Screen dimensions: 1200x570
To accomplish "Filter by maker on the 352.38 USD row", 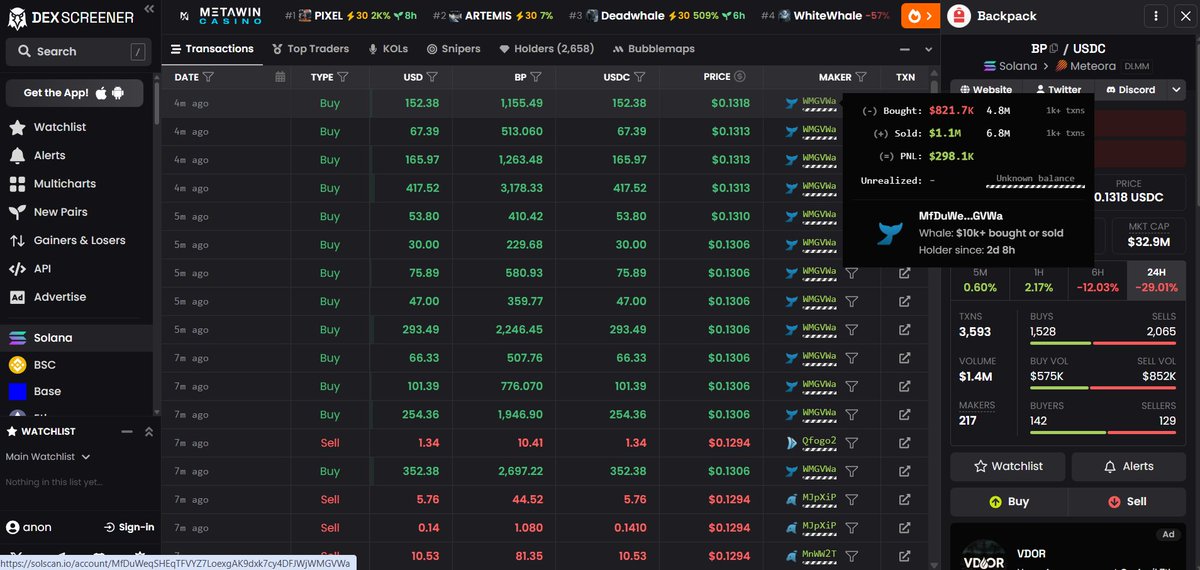I will 852,471.
